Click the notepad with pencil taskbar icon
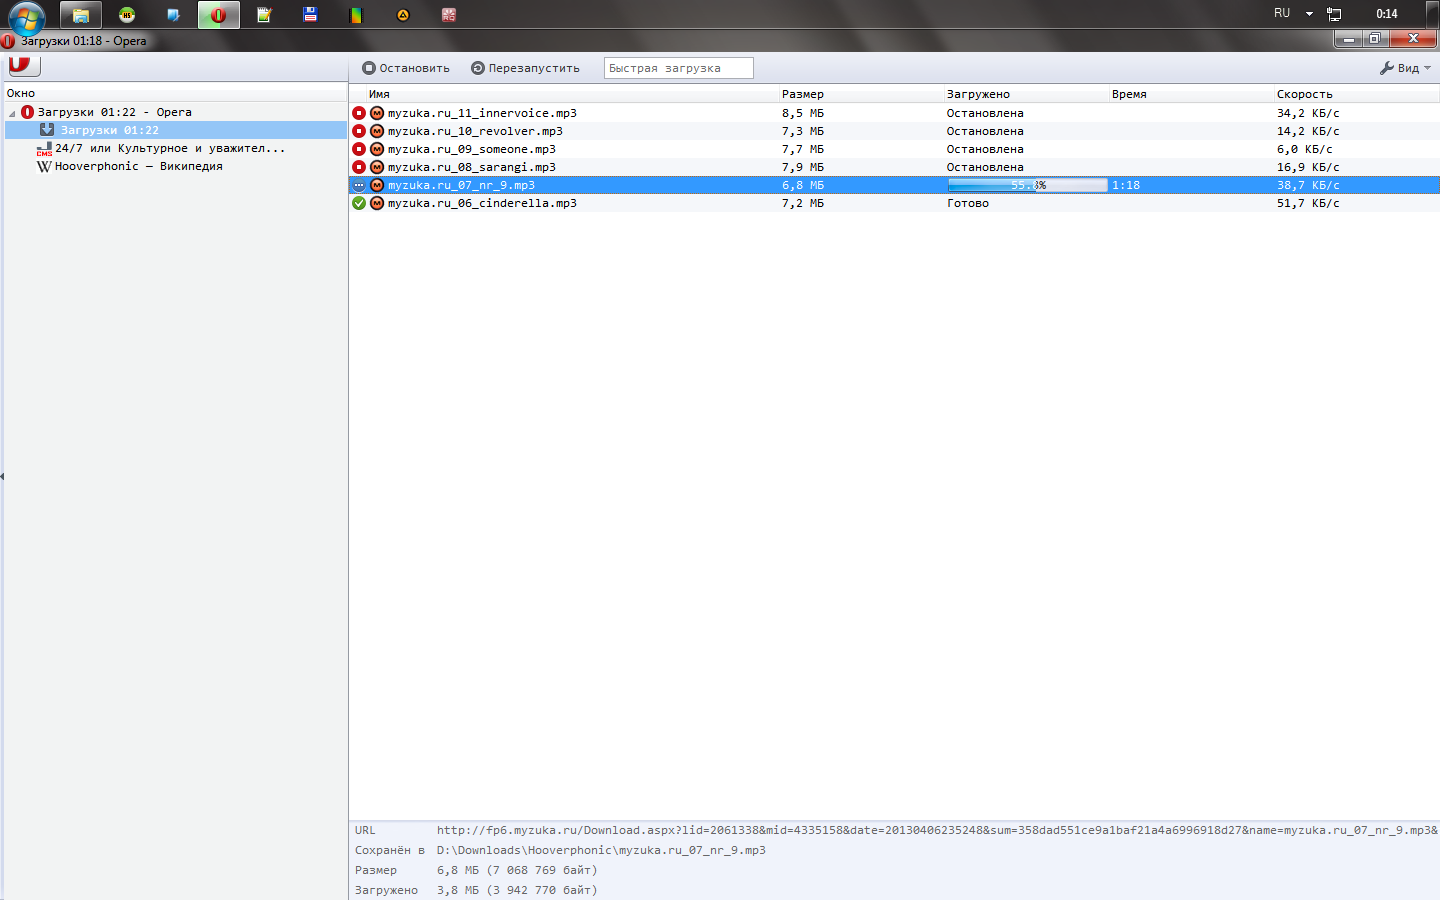The image size is (1440, 900). coord(264,15)
